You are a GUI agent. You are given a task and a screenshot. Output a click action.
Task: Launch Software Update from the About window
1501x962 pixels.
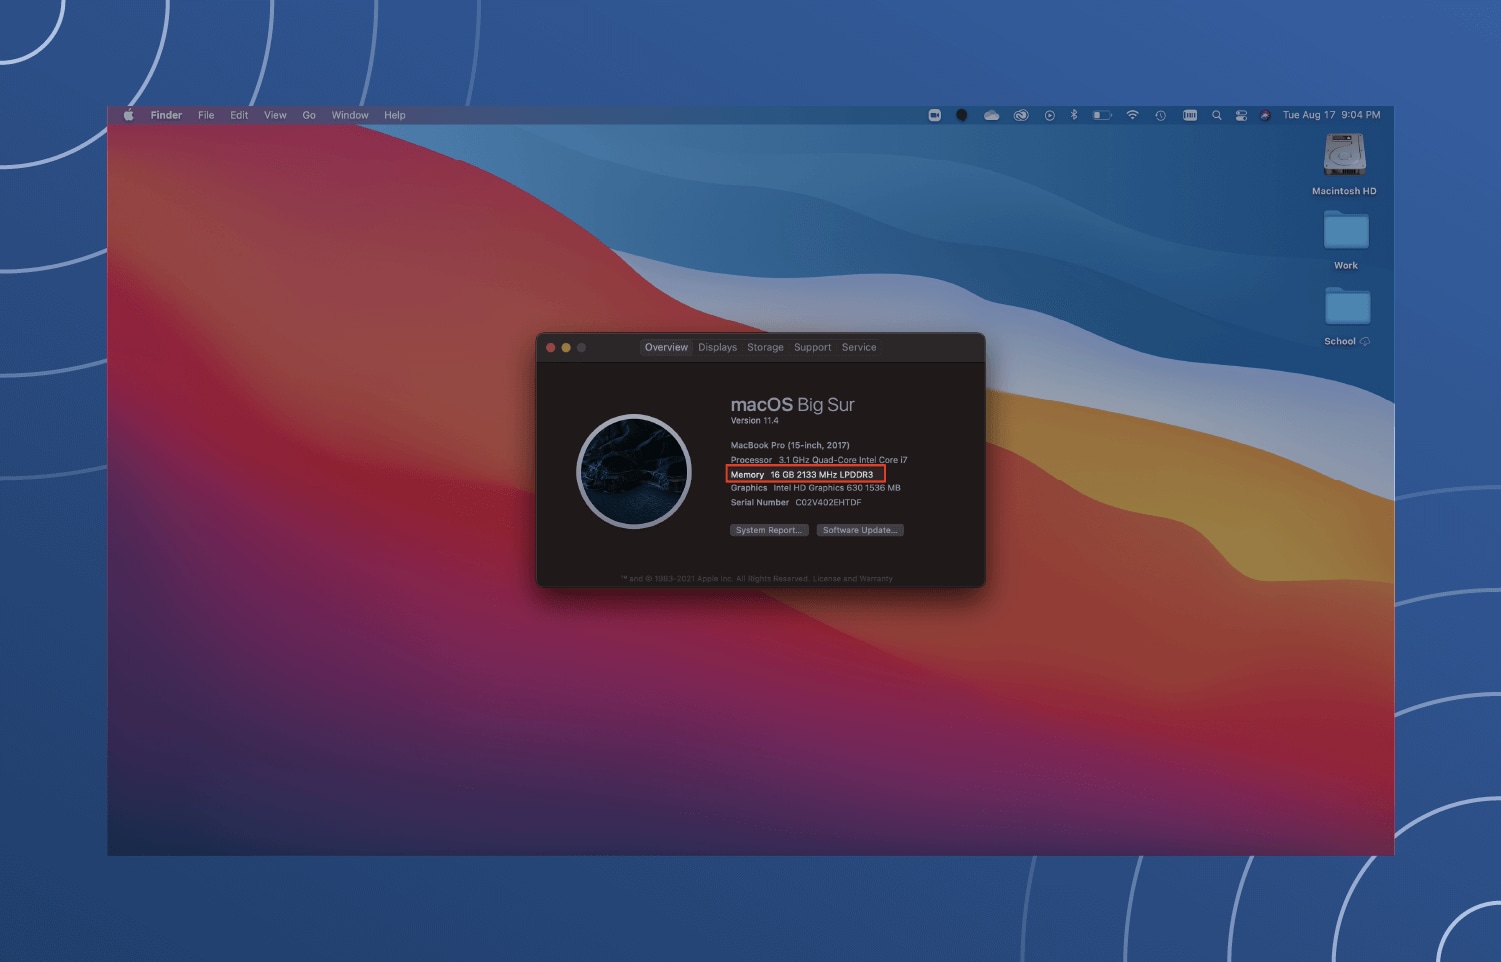click(859, 530)
